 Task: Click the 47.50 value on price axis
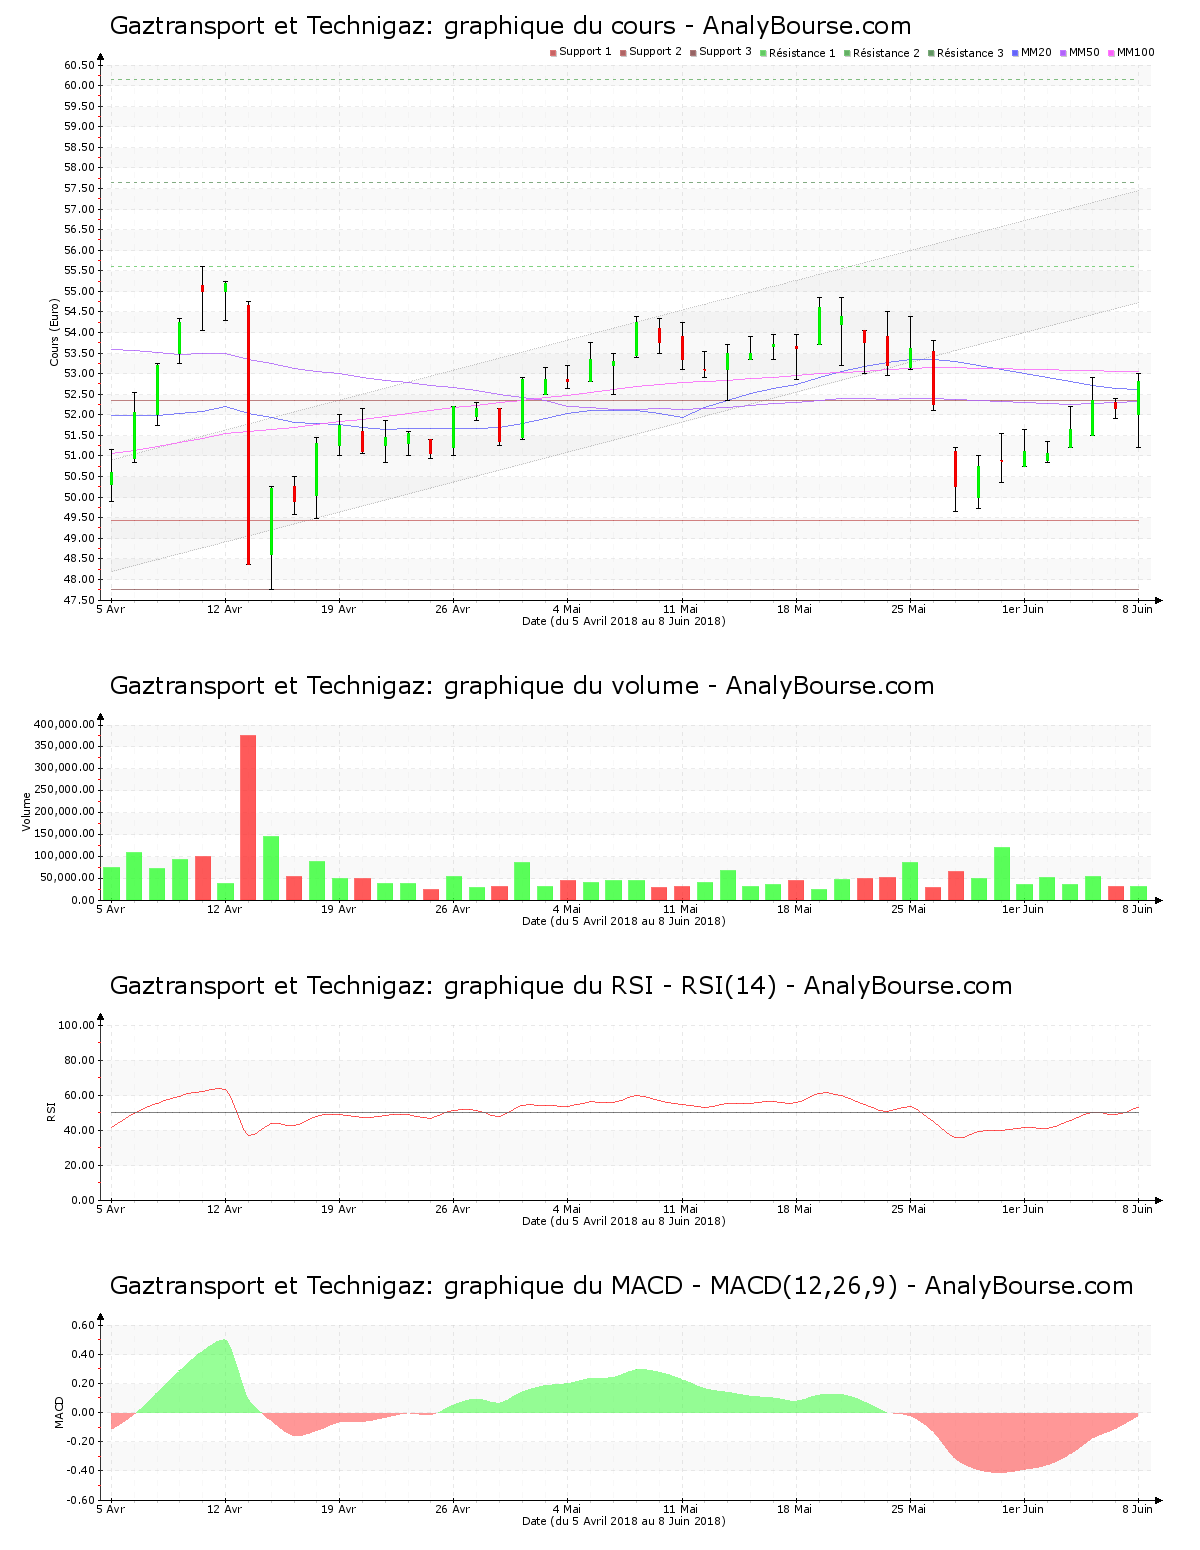point(79,600)
